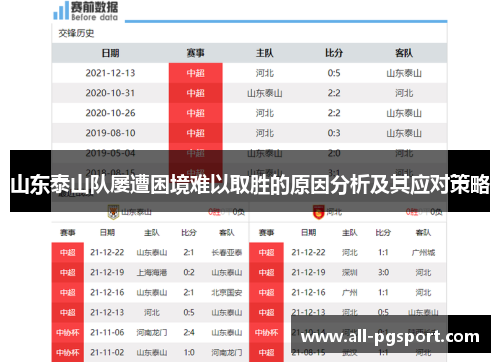Click the 客队 header in Hebei recent table
Image resolution: width=500 pixels, height=362 pixels.
tap(423, 233)
